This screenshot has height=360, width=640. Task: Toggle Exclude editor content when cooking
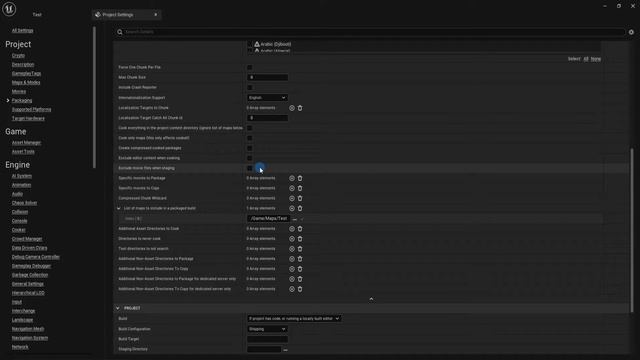[250, 158]
